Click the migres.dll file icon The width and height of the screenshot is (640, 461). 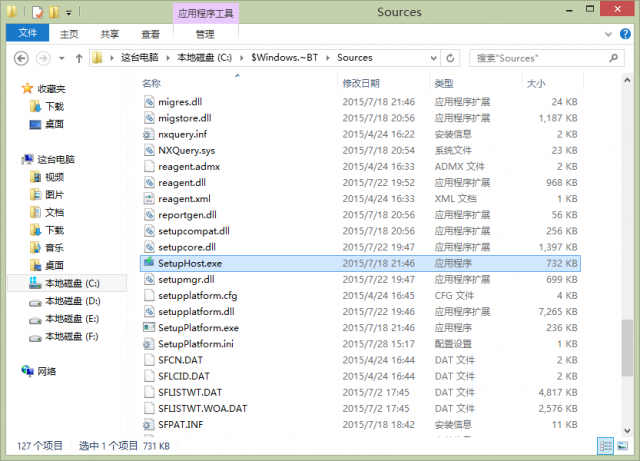[149, 102]
